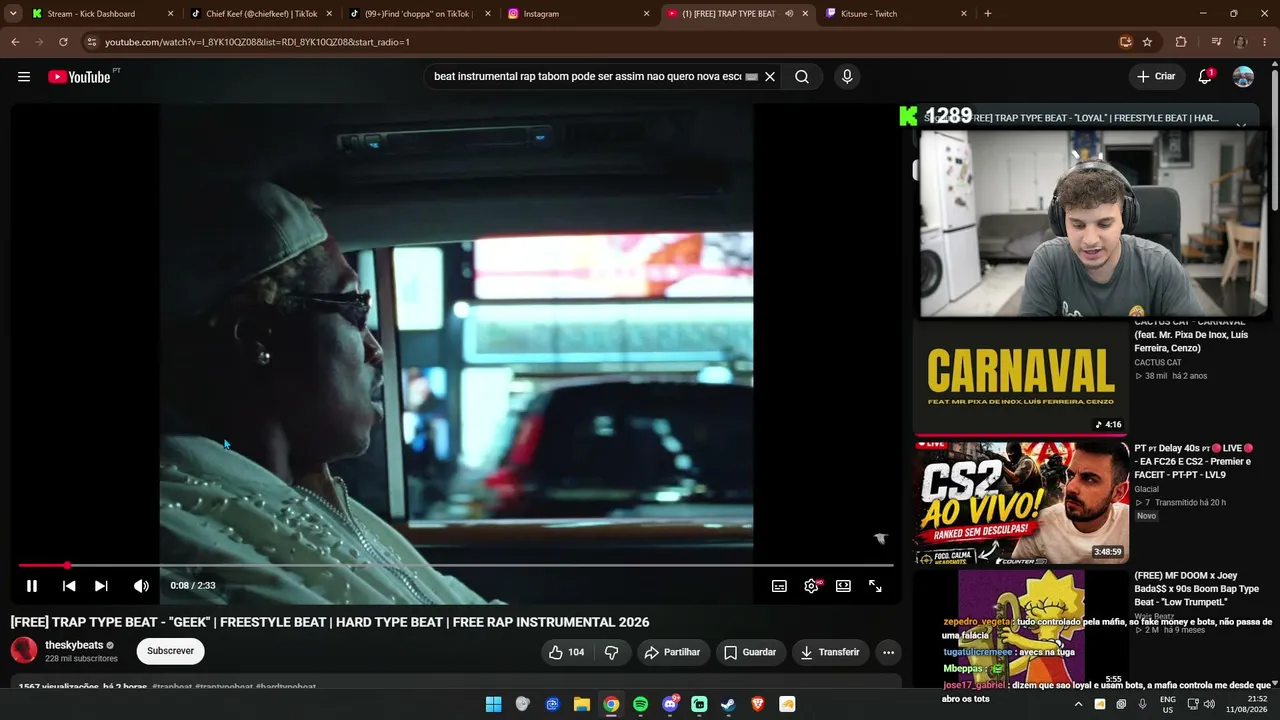Skip to the next video
The height and width of the screenshot is (720, 1280).
(101, 586)
